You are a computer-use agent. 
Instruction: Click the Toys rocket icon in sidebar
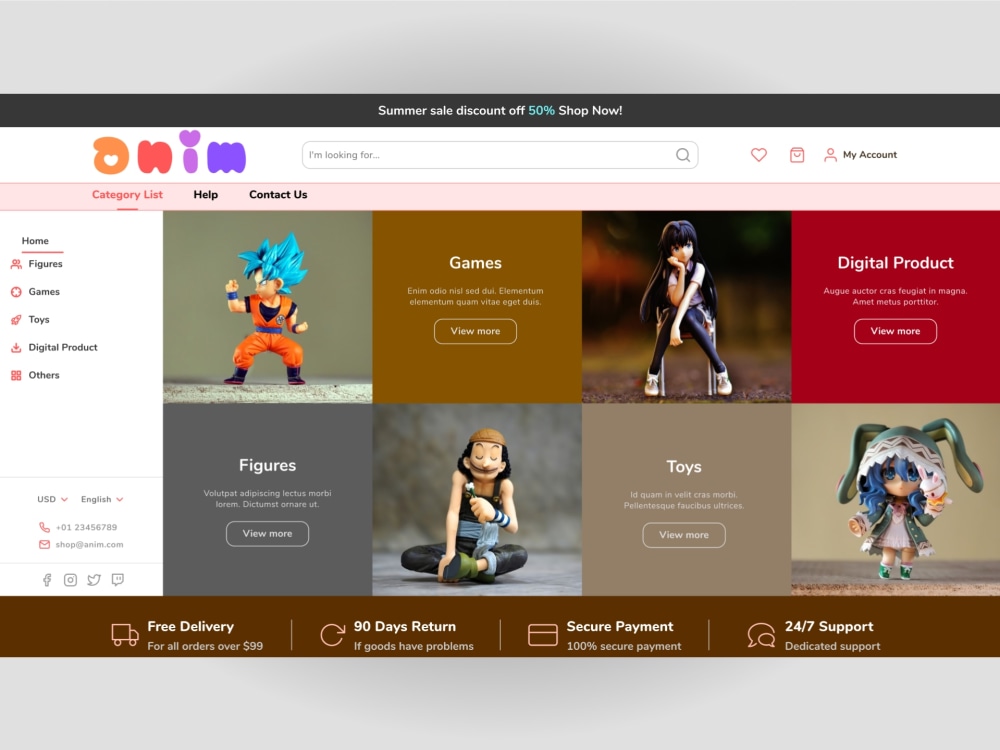(16, 320)
